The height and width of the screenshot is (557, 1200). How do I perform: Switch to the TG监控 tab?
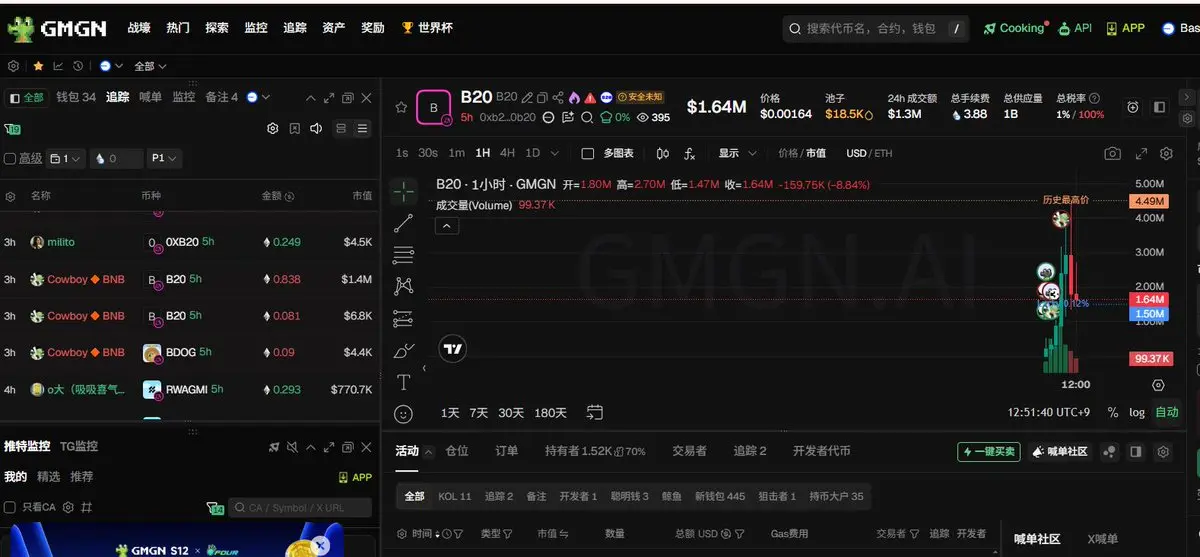(x=79, y=446)
